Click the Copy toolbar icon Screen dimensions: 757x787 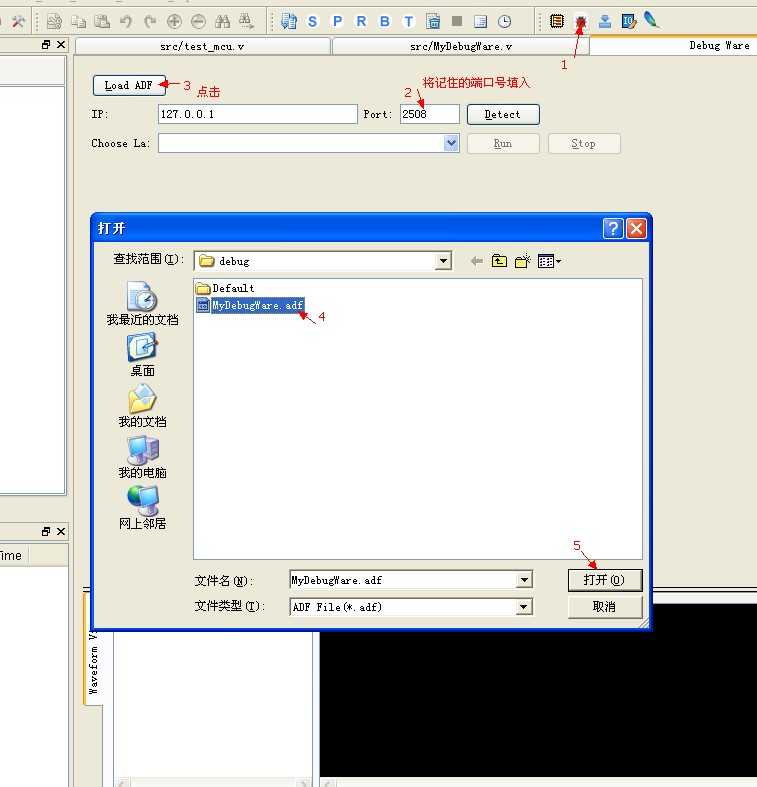click(x=78, y=22)
